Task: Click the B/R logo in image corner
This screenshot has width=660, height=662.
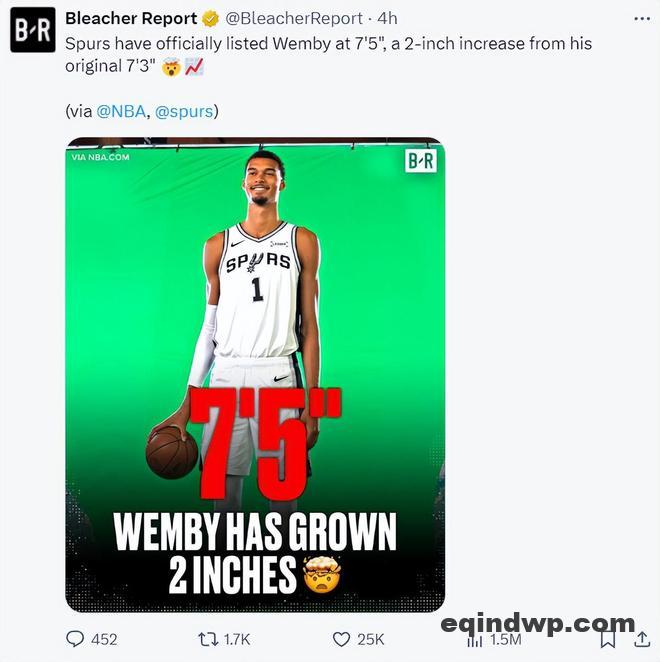Action: click(x=421, y=161)
